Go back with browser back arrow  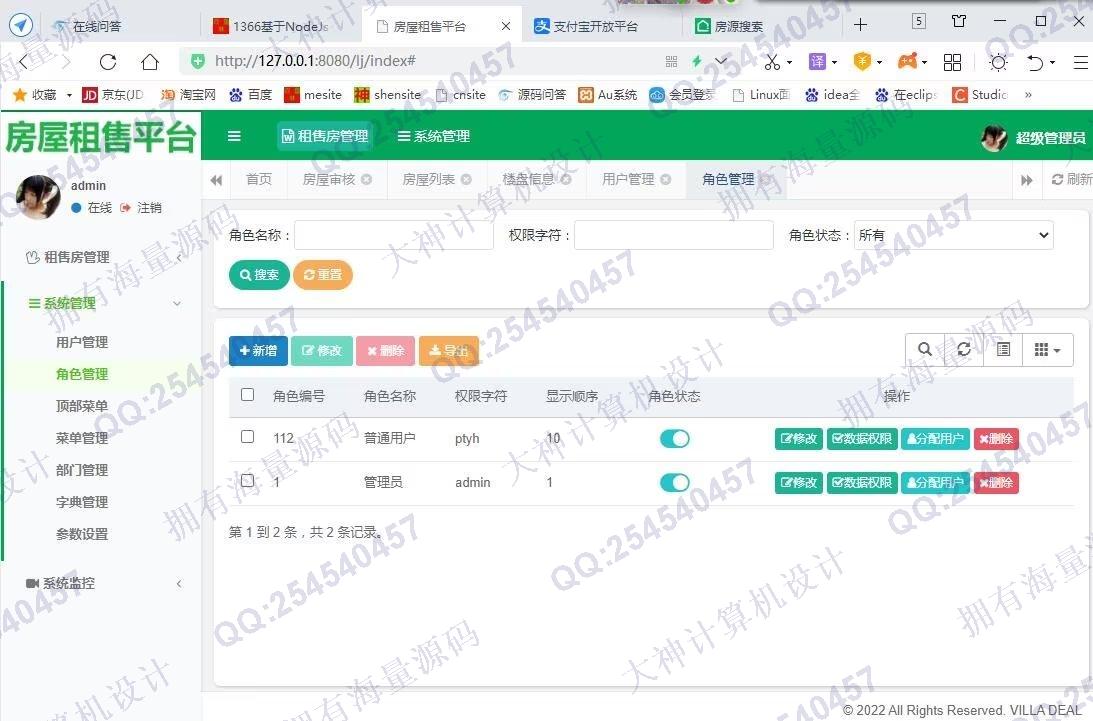click(x=24, y=62)
